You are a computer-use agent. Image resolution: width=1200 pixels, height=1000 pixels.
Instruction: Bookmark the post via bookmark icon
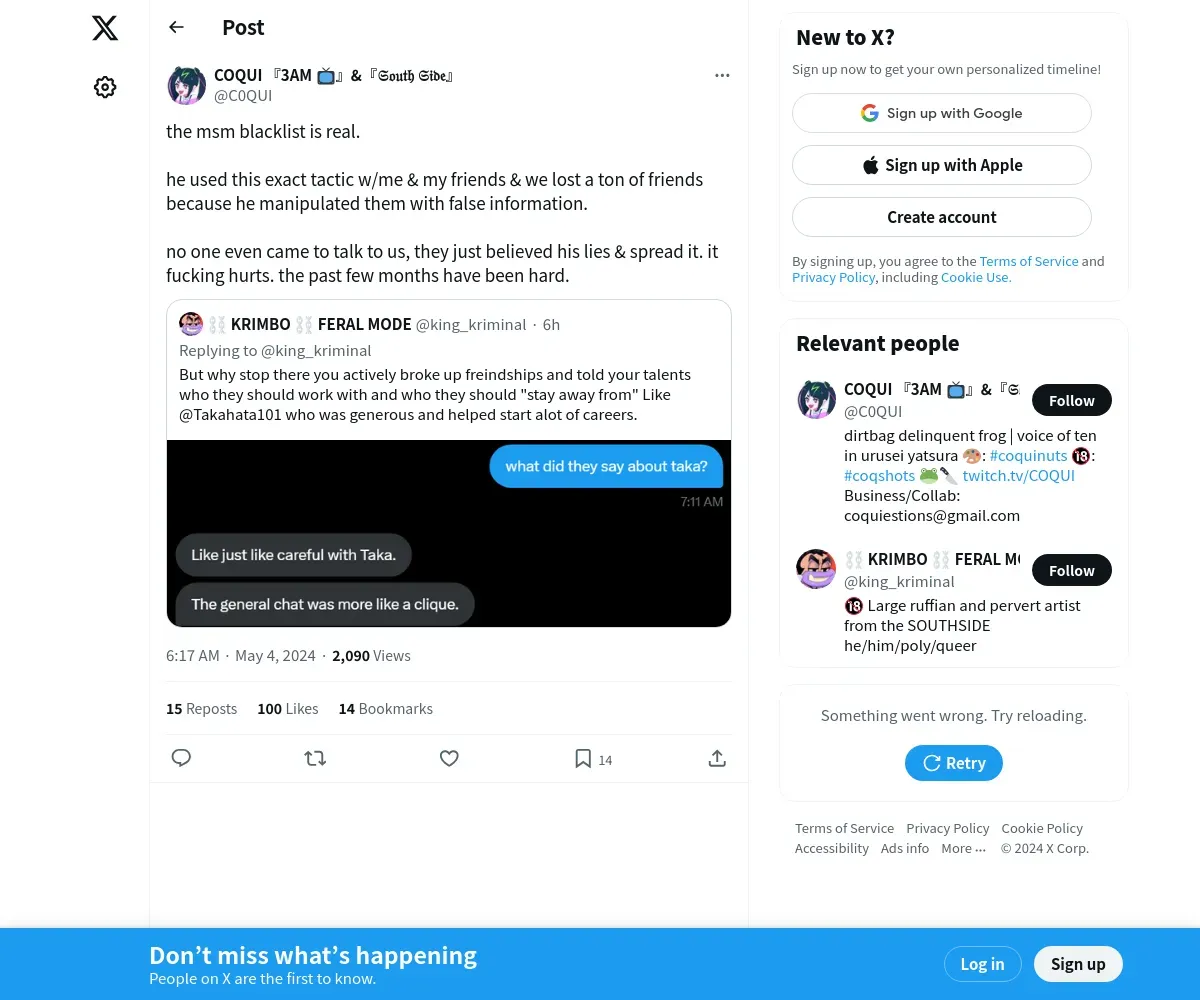(x=583, y=758)
